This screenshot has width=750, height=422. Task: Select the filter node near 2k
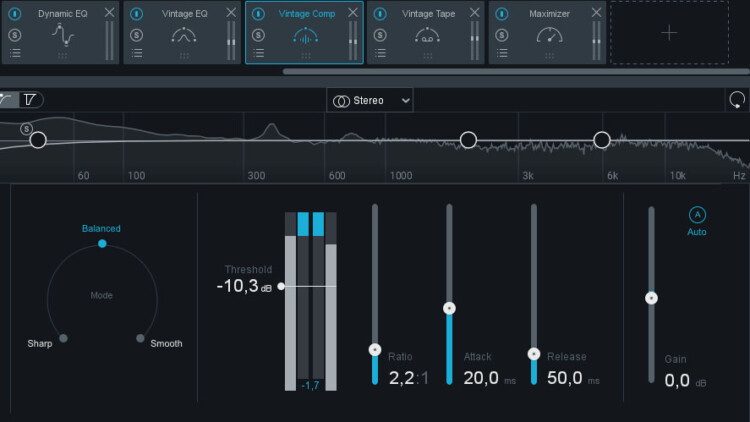pos(468,140)
